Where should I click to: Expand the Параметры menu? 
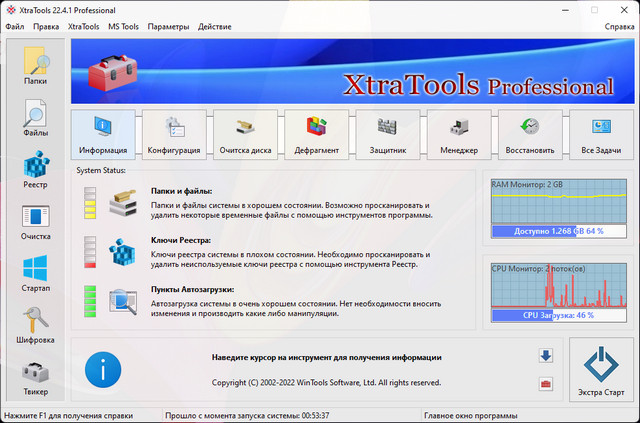click(167, 26)
